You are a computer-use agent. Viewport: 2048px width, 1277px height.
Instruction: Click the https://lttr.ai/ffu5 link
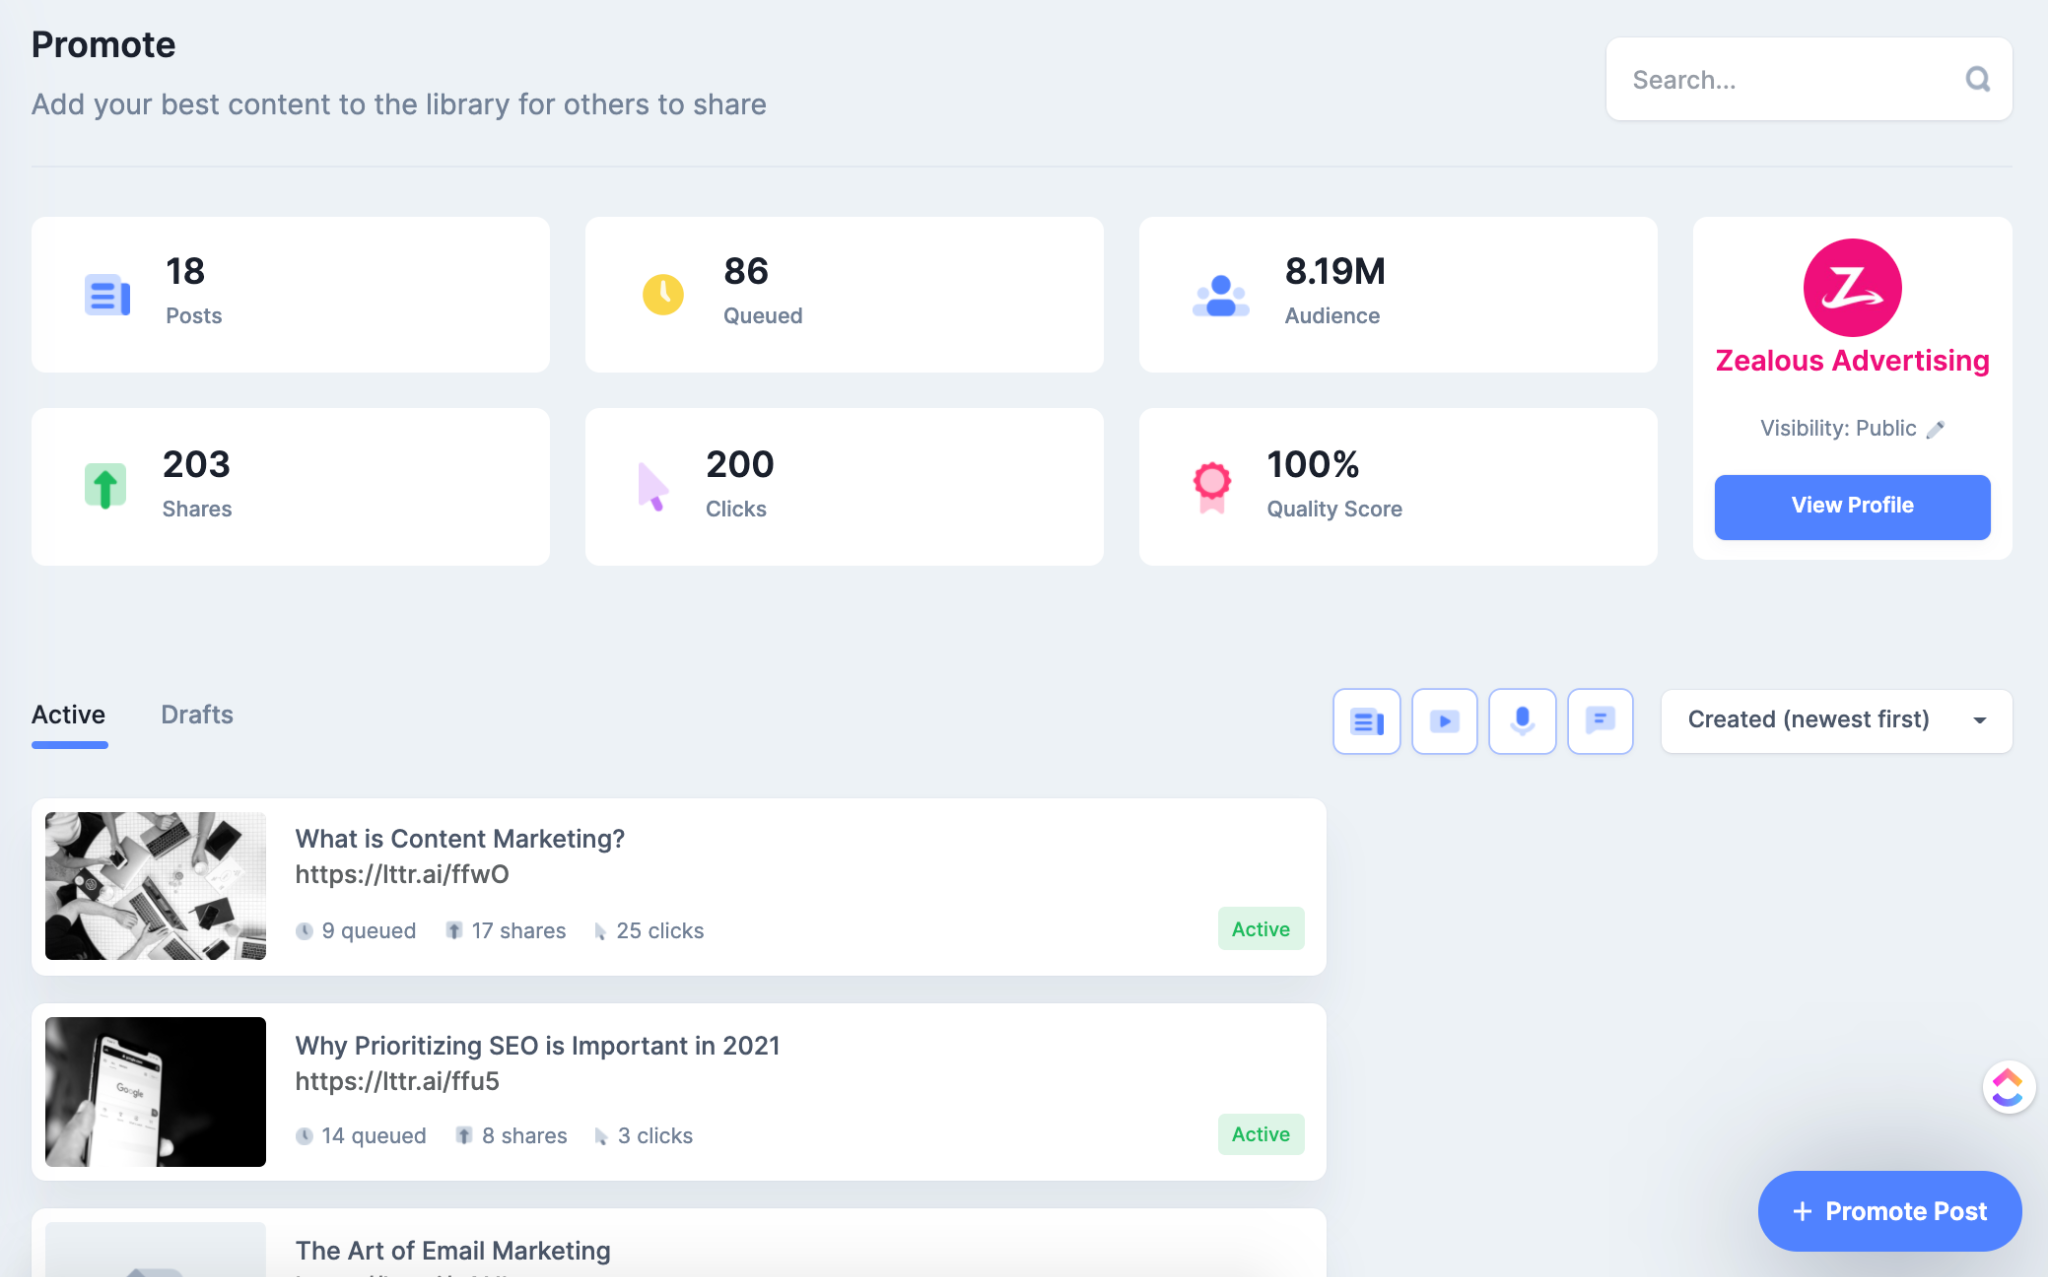pyautogui.click(x=397, y=1082)
